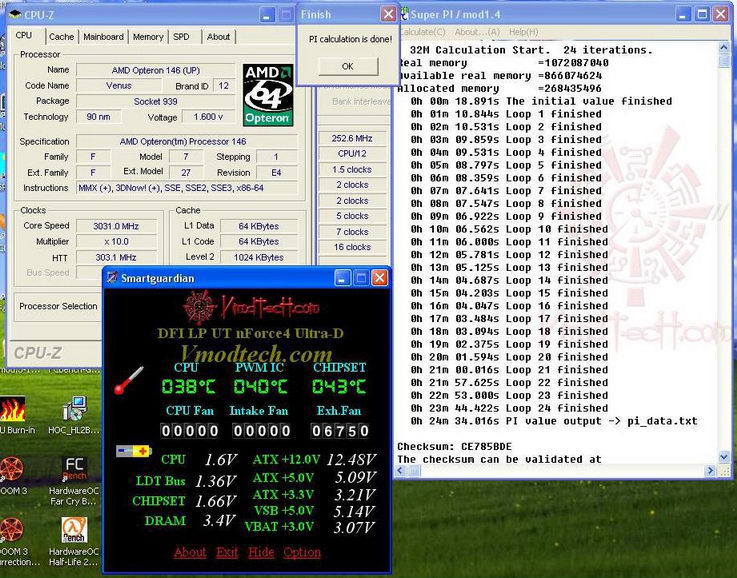Switch to the Cache tab in CPU-Z
This screenshot has width=737, height=578.
coord(61,37)
